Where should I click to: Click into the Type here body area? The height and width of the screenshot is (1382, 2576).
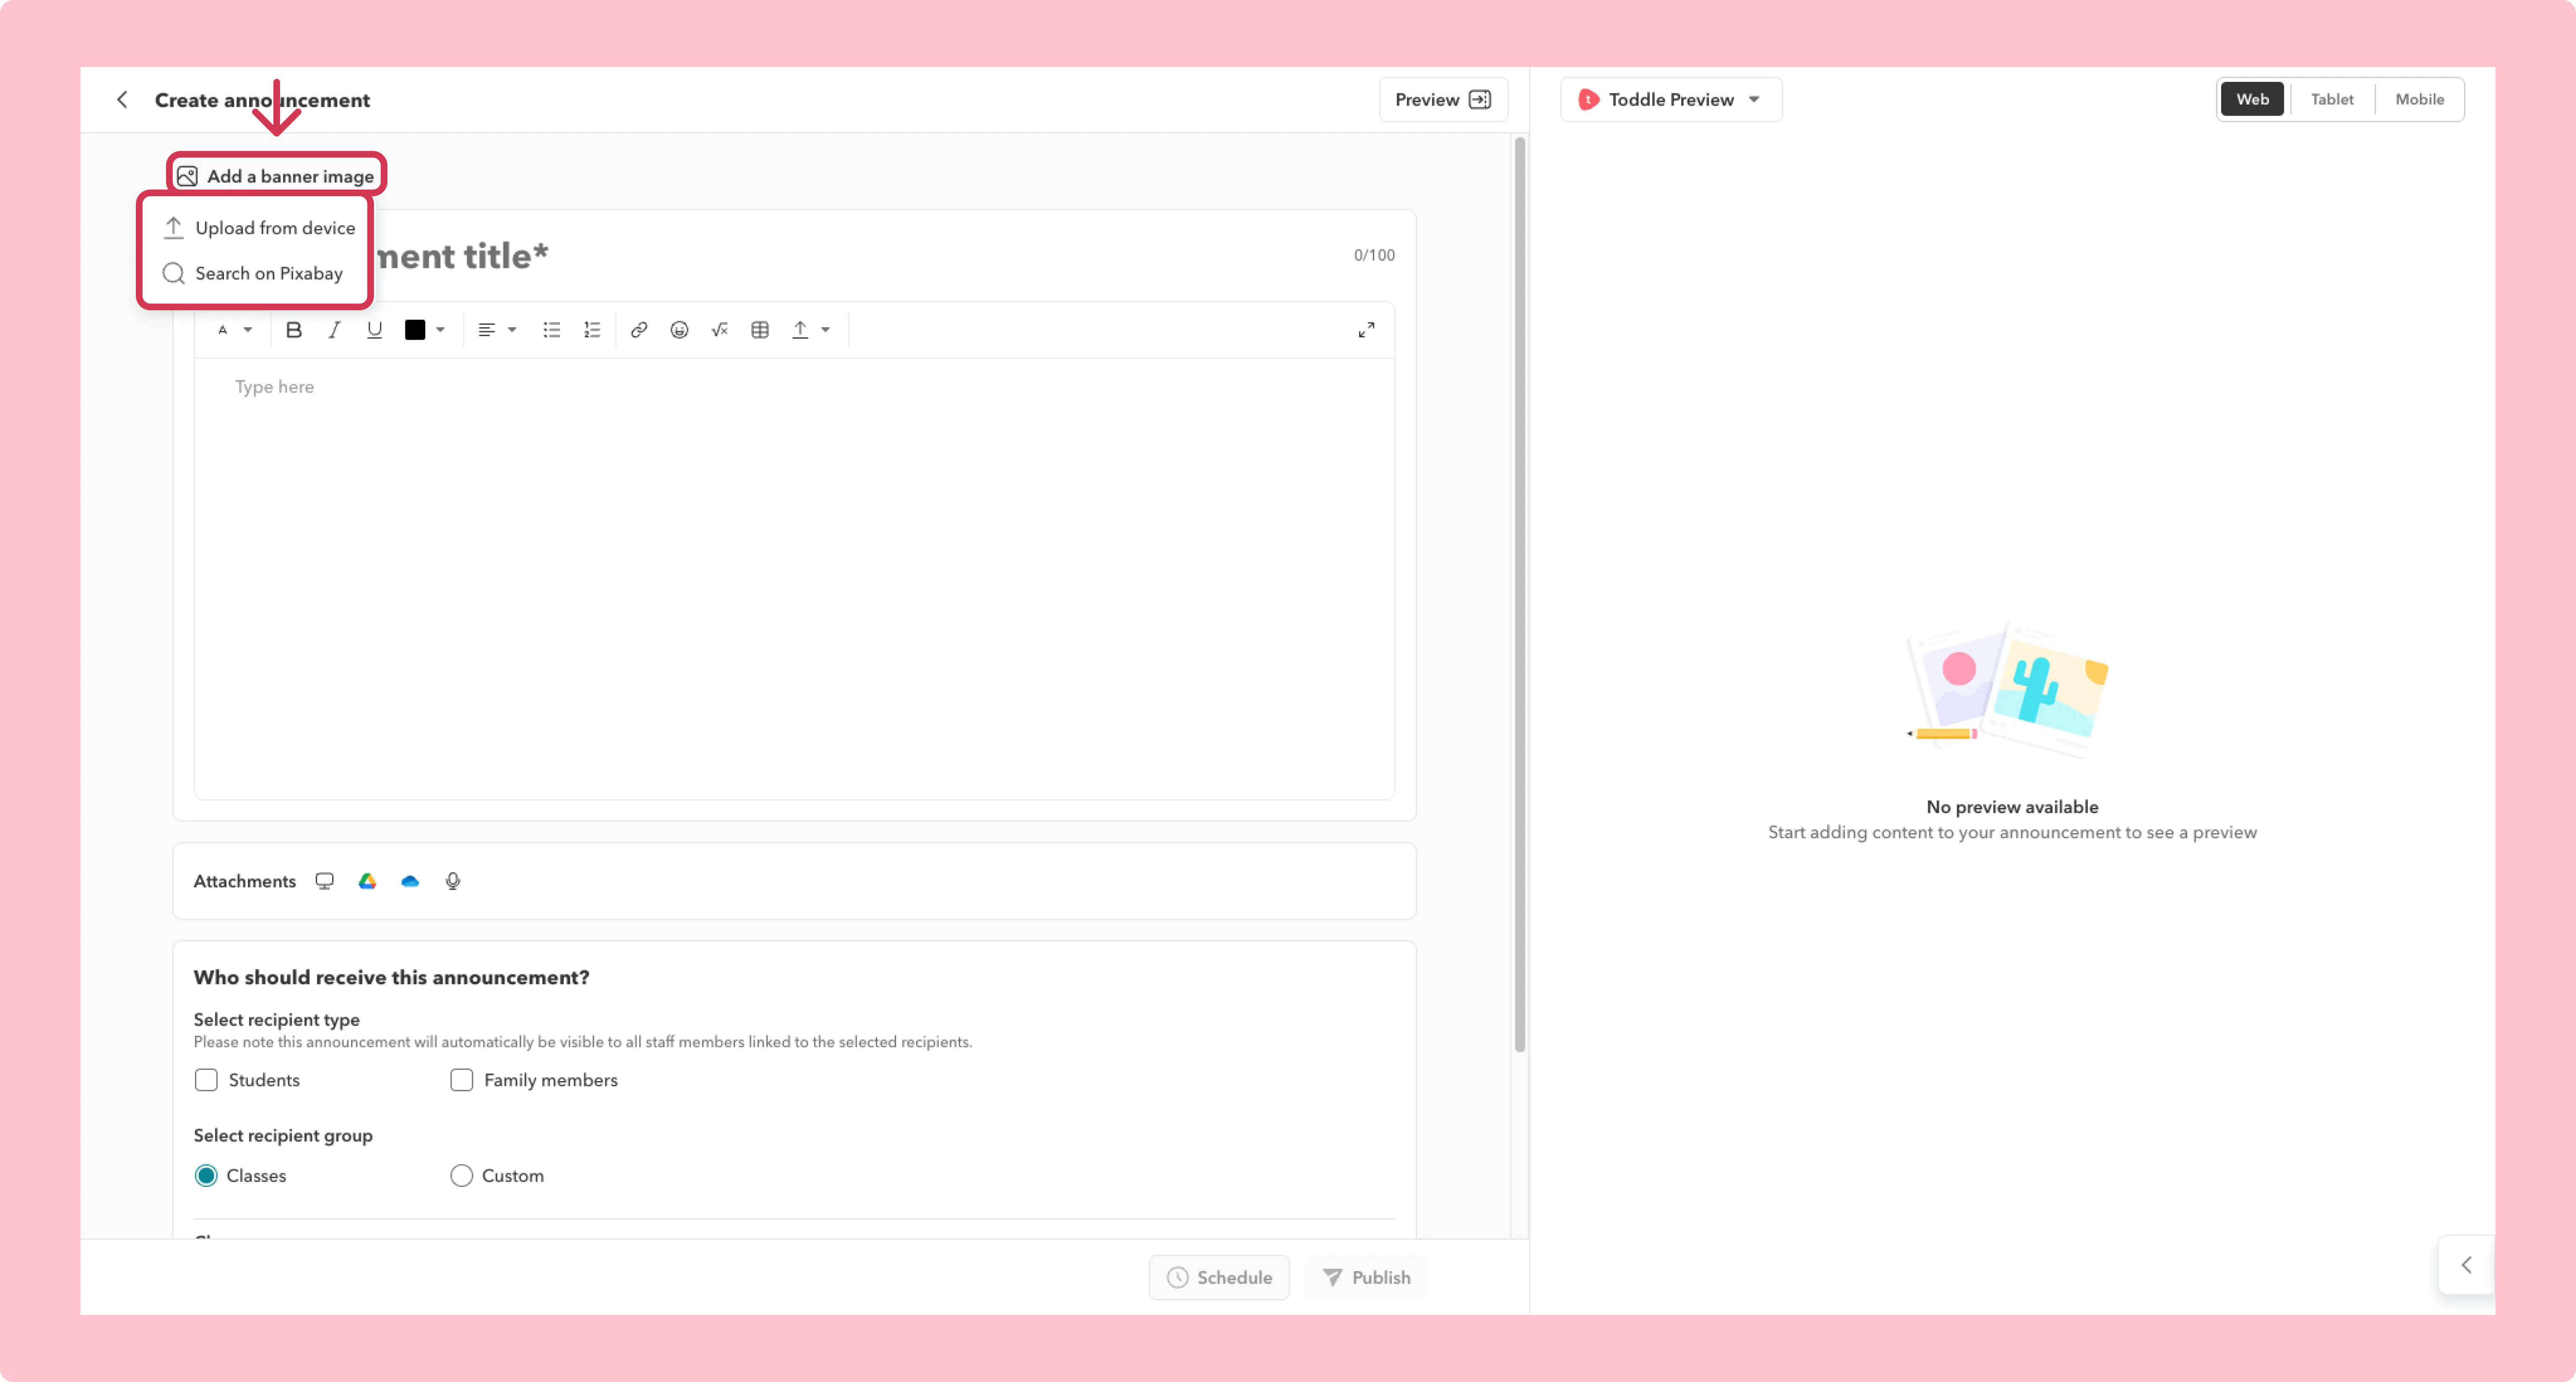(x=794, y=578)
